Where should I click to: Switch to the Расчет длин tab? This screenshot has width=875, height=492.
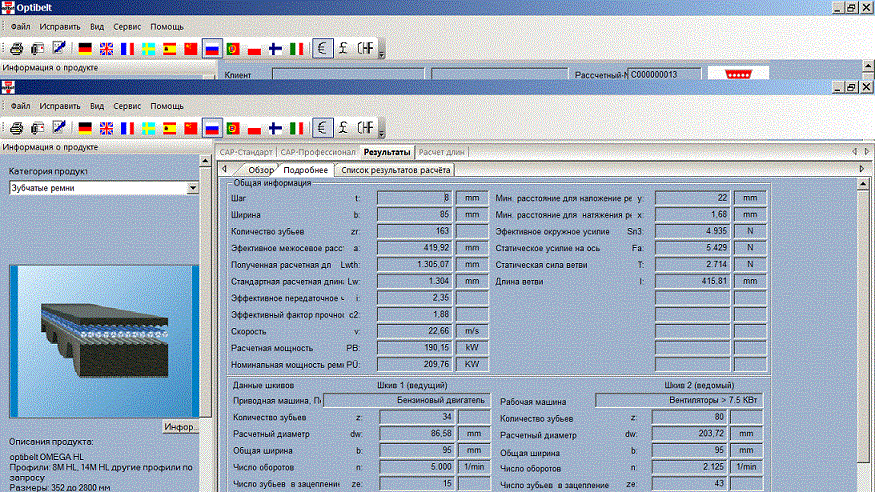[x=441, y=152]
